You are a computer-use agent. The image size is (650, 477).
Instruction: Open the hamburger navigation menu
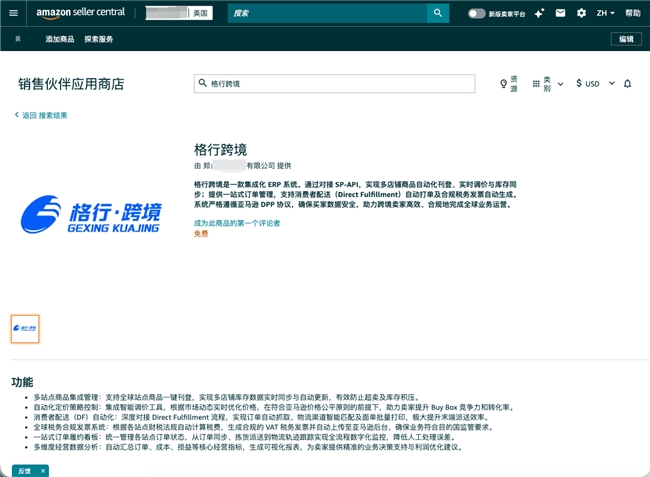12,14
